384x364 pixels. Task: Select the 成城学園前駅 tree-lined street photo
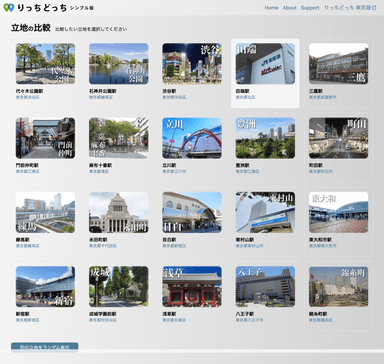click(x=119, y=287)
